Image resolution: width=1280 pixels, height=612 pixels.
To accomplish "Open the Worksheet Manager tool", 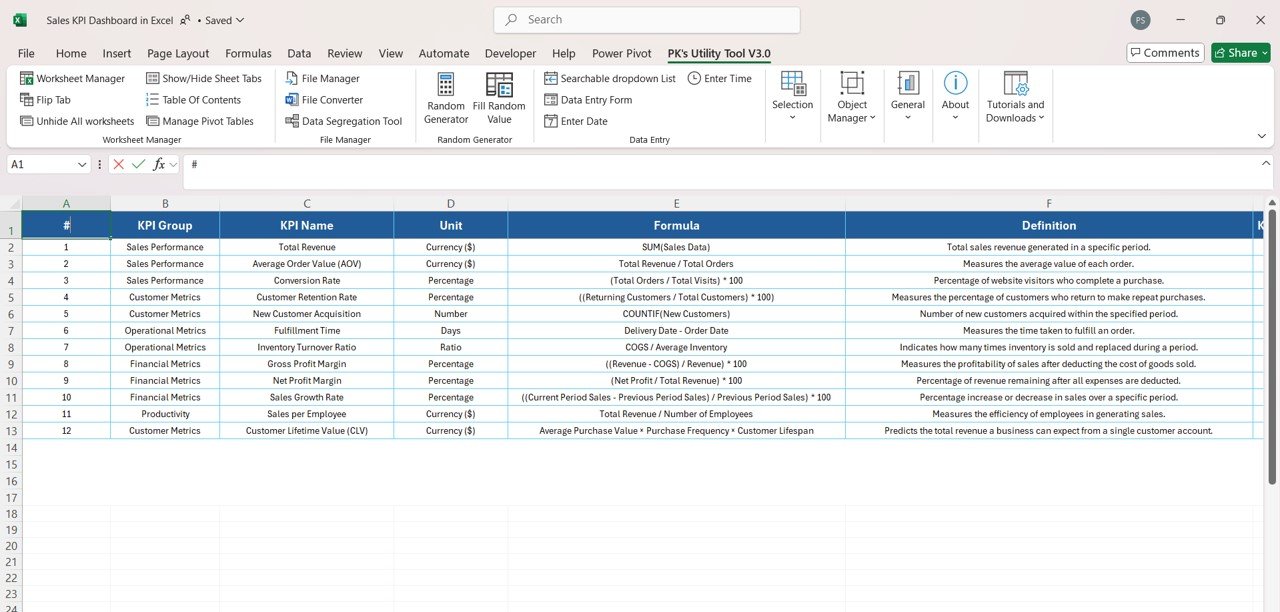I will 72,78.
